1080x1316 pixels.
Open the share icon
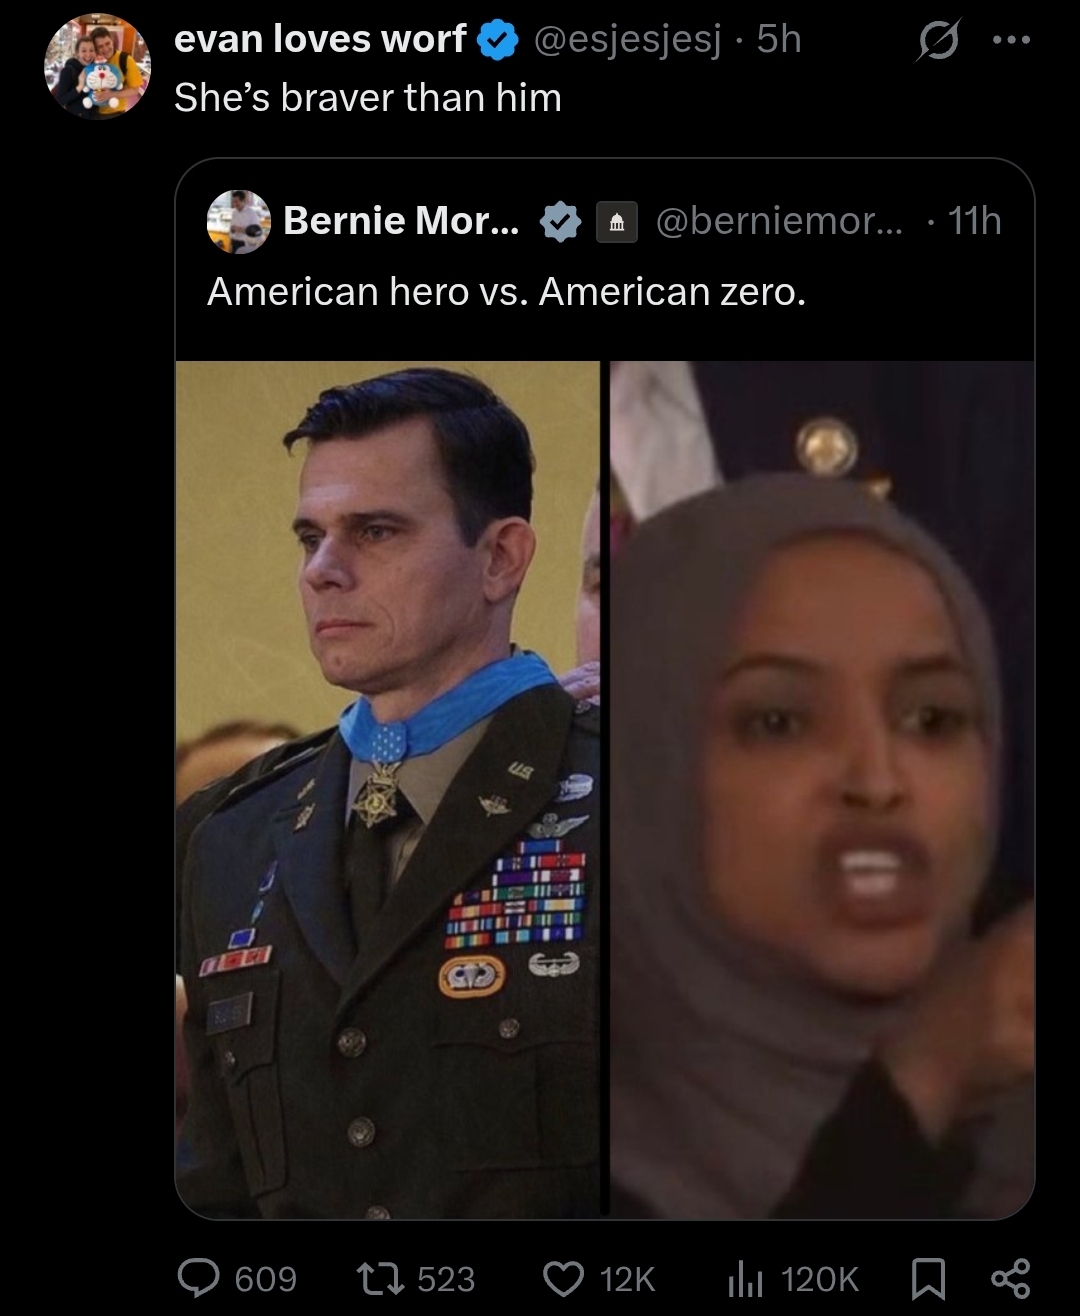coord(1009,1278)
